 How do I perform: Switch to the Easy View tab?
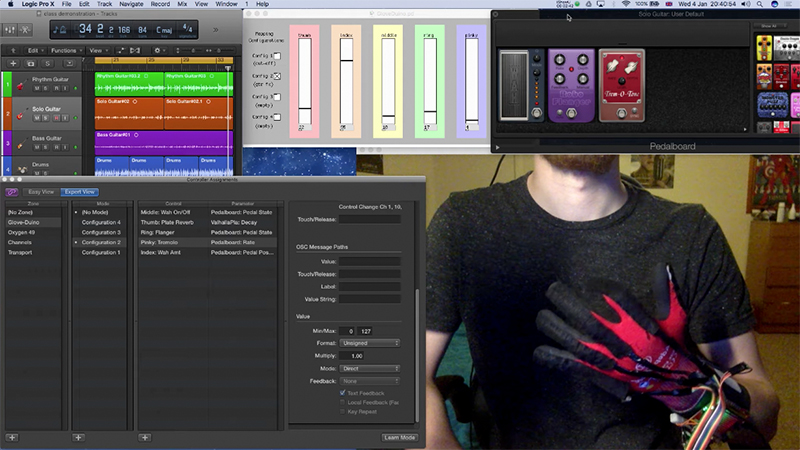[x=41, y=192]
